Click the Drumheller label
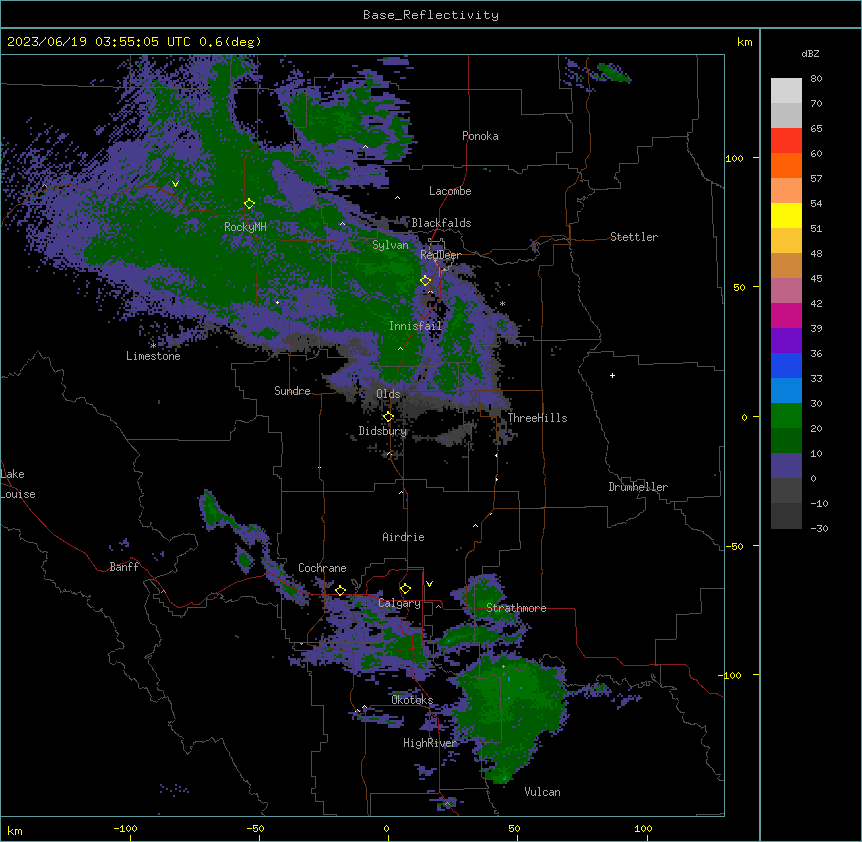 (638, 487)
